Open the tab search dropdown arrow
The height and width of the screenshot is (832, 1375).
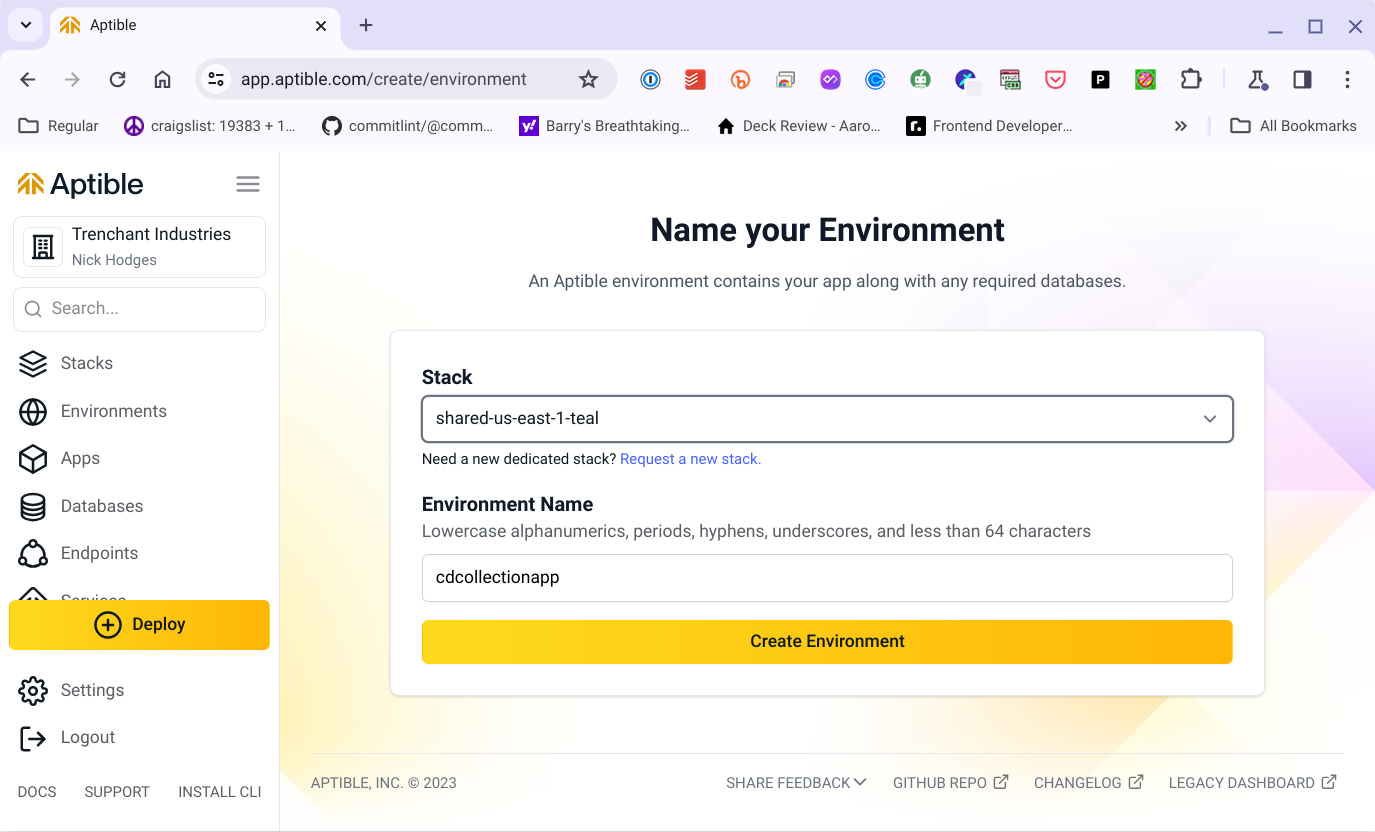(x=24, y=25)
